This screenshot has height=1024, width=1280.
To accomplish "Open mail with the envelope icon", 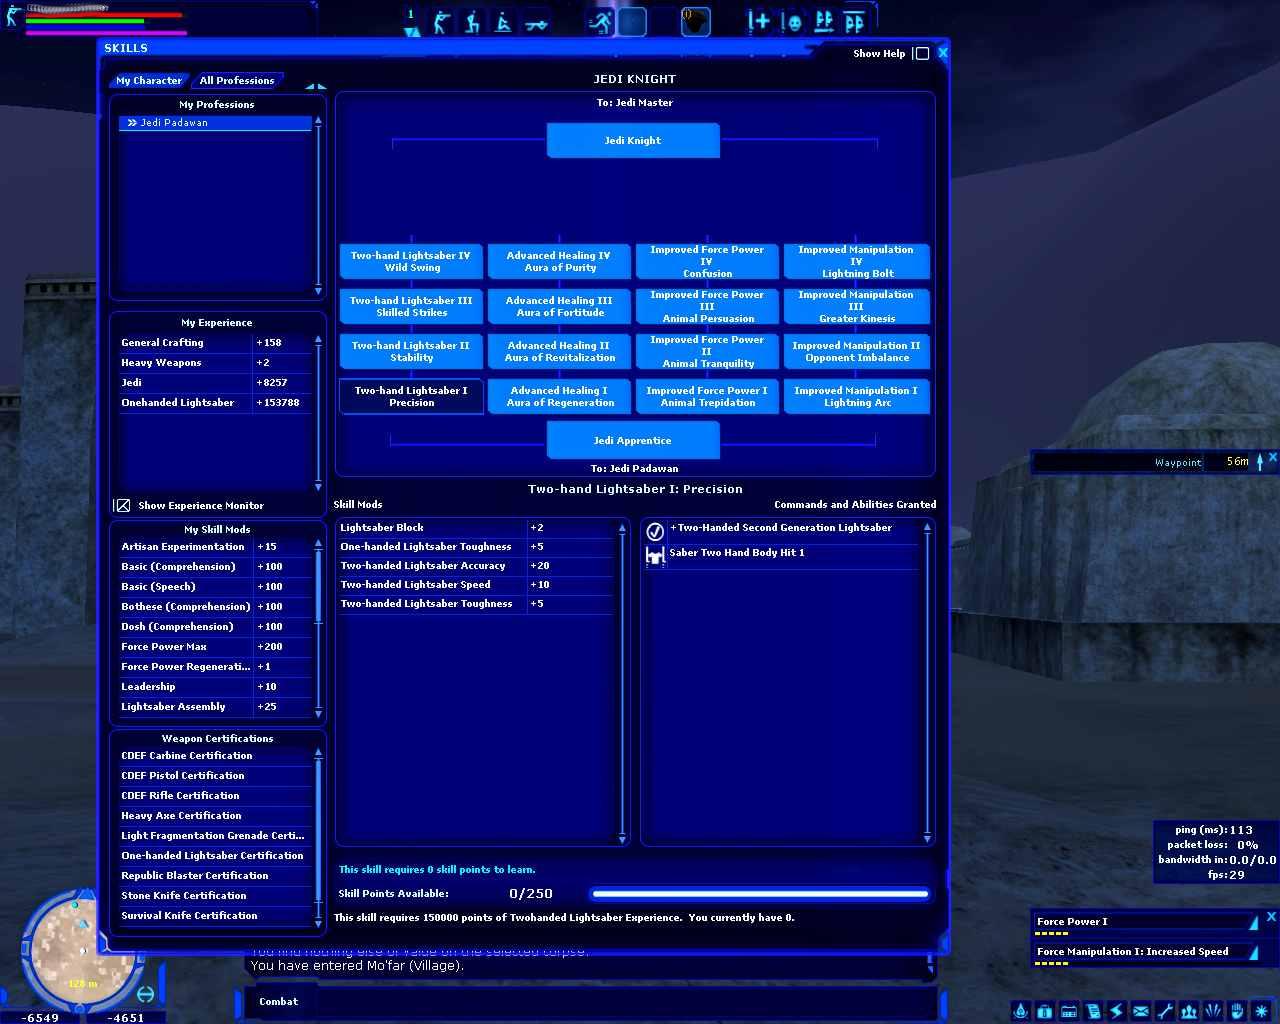I will 1141,1011.
